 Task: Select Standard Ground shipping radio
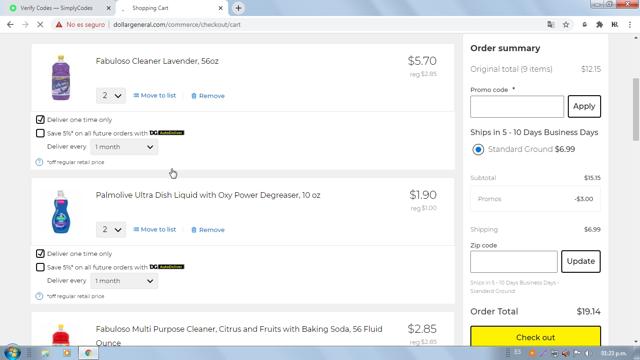(x=478, y=149)
